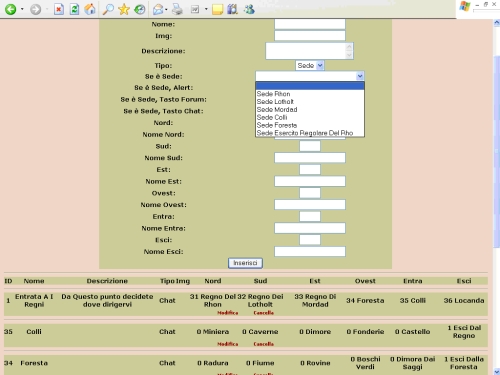Viewport: 500px width, 375px height.
Task: Focus the Nome Sud text field
Action: point(310,158)
